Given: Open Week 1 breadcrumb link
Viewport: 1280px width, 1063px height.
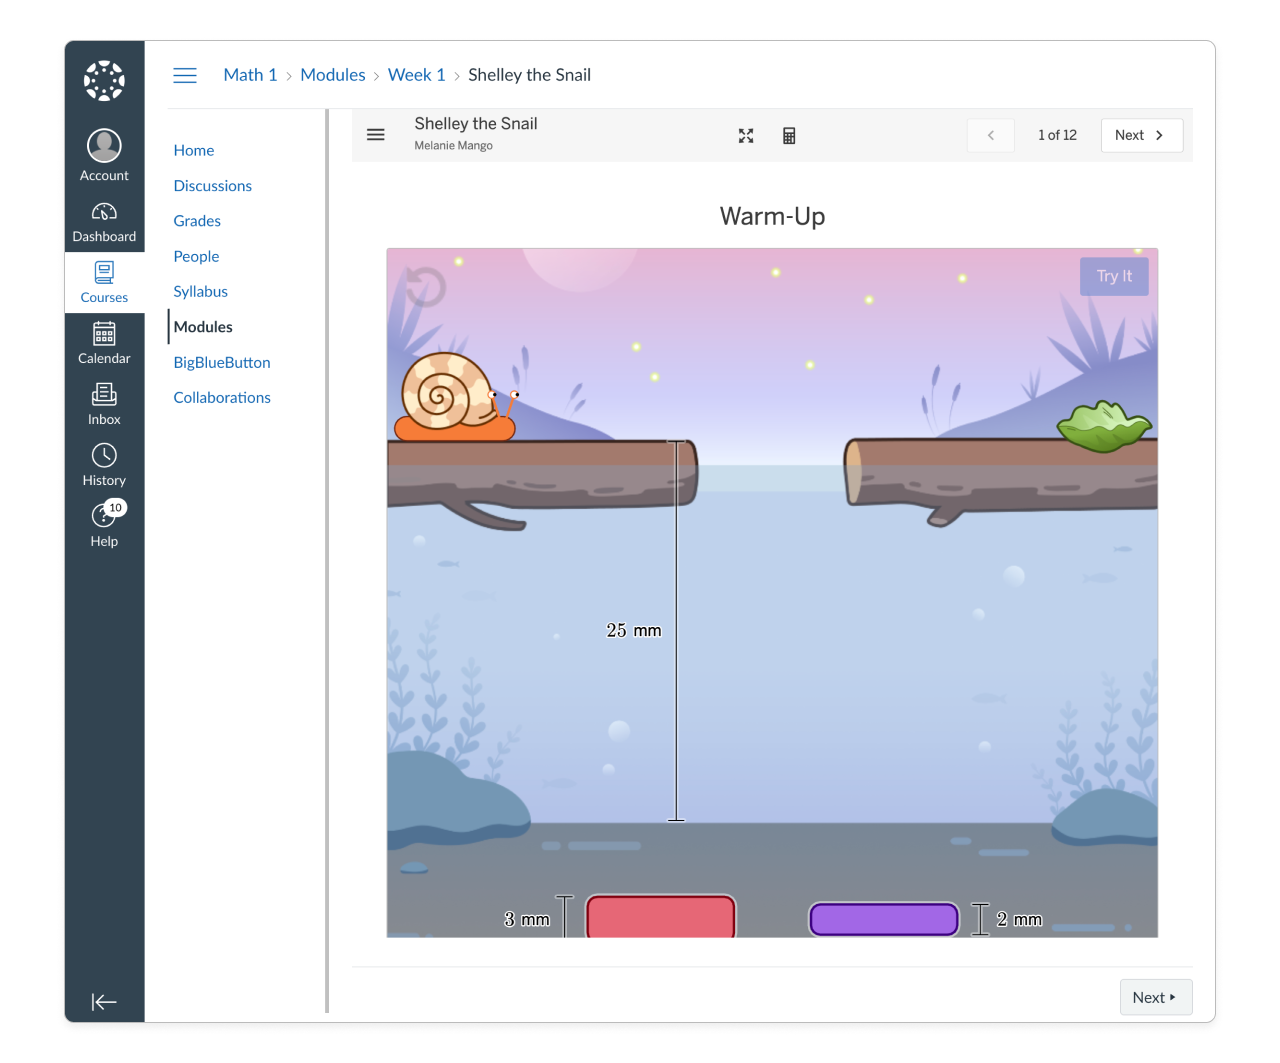Looking at the screenshot, I should [x=417, y=75].
